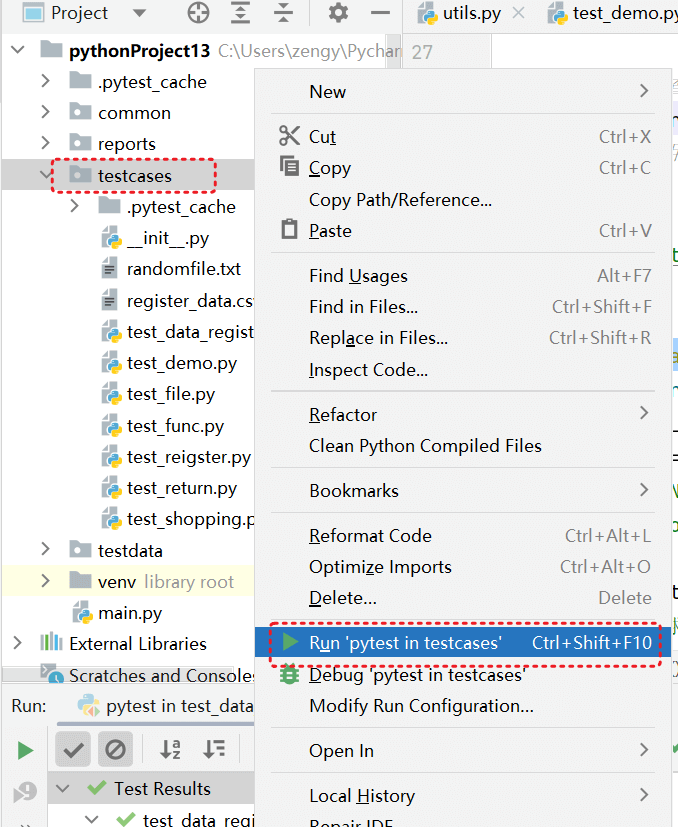Select the testcases folder

click(x=135, y=176)
